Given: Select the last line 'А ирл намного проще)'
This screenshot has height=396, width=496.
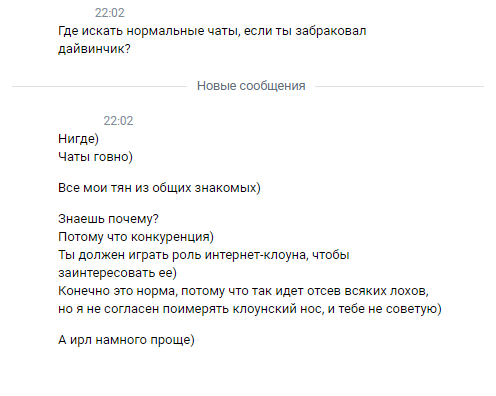Looking at the screenshot, I should point(126,340).
